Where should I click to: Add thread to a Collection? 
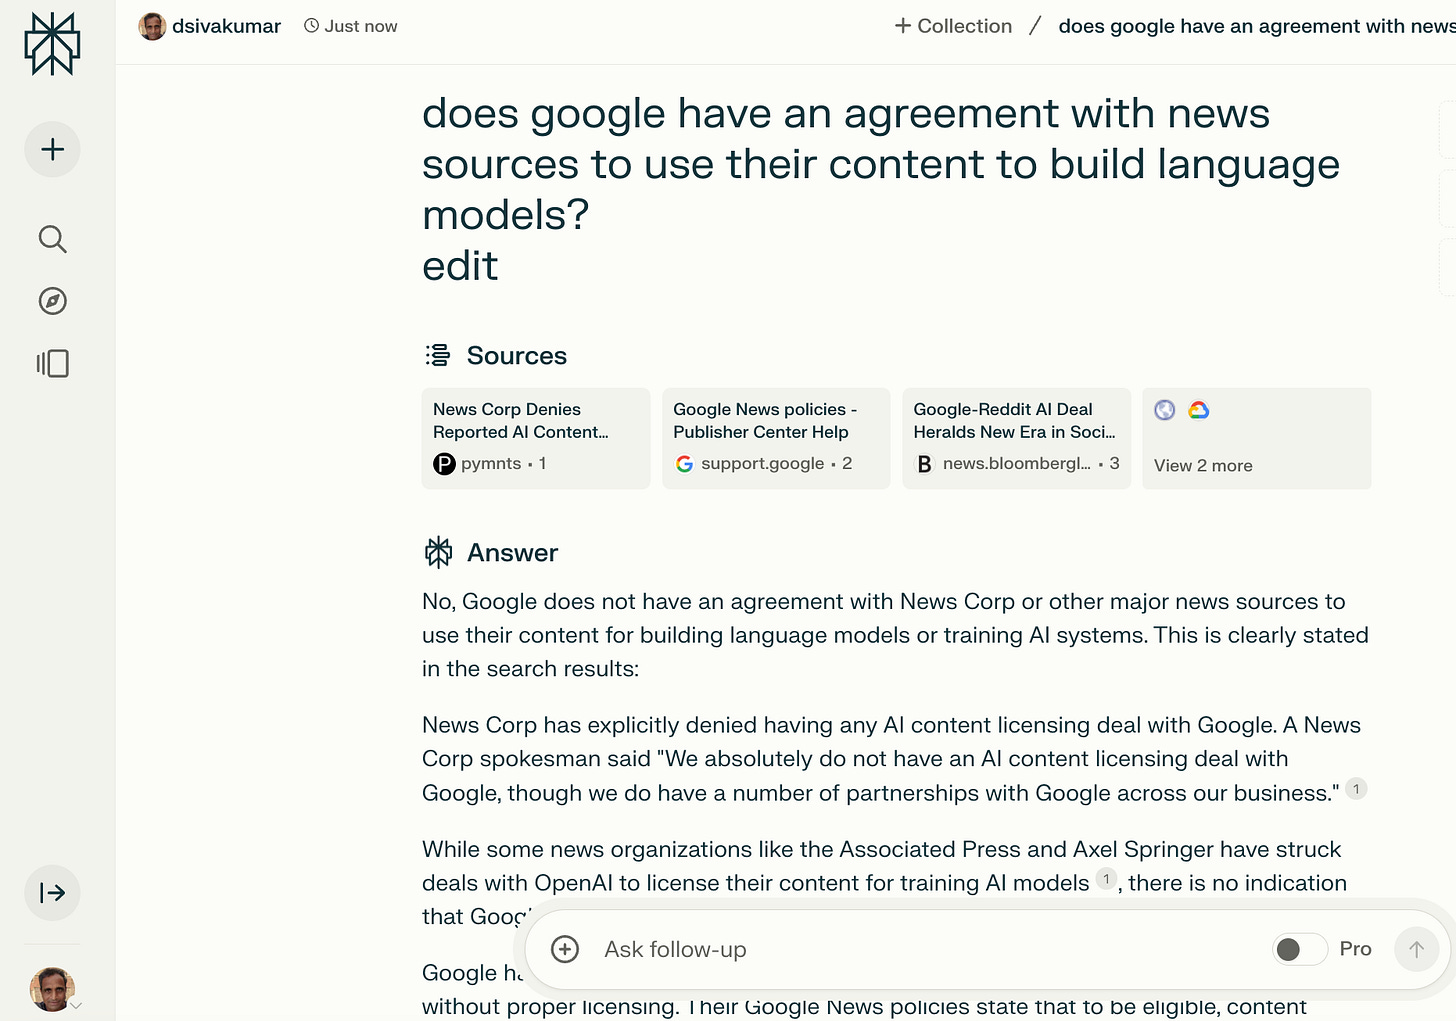tap(953, 26)
